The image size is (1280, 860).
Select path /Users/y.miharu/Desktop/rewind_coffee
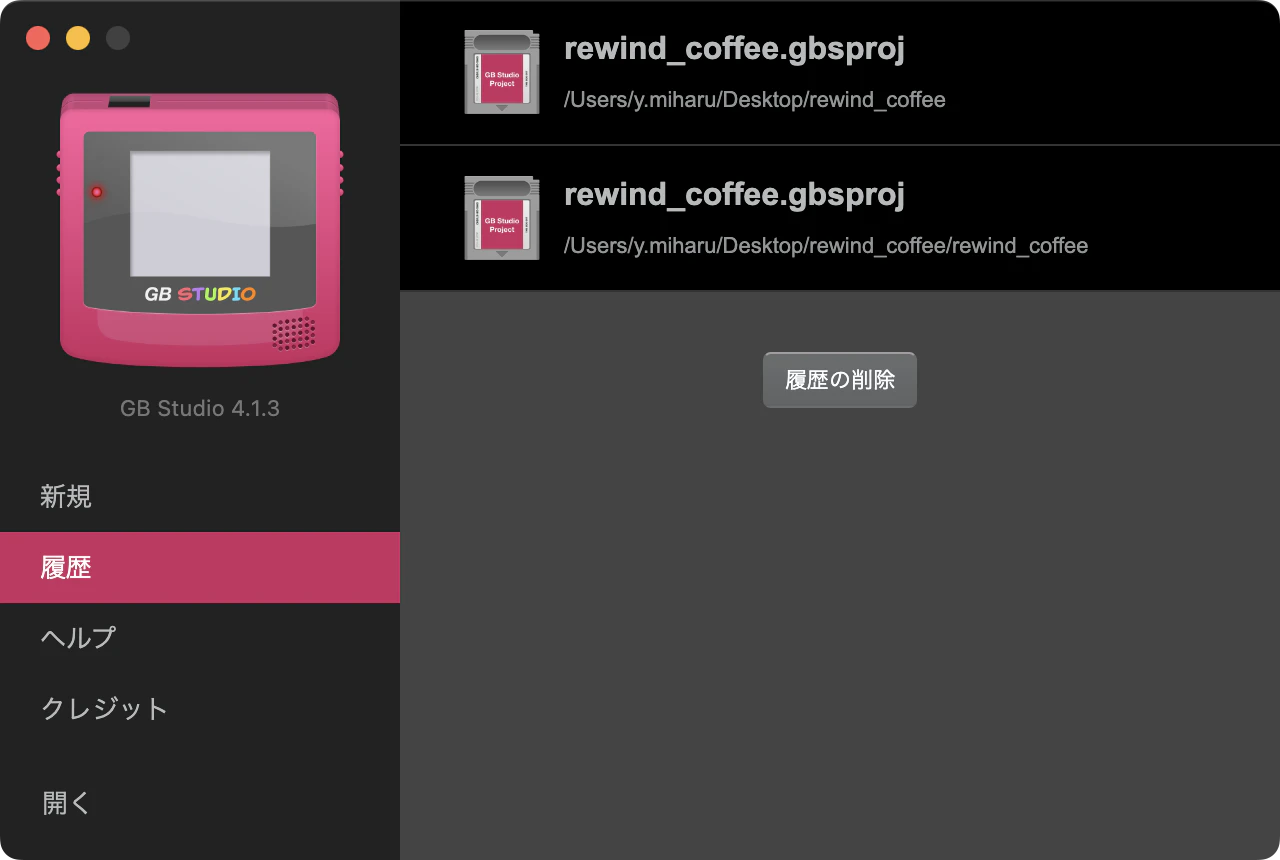(755, 100)
